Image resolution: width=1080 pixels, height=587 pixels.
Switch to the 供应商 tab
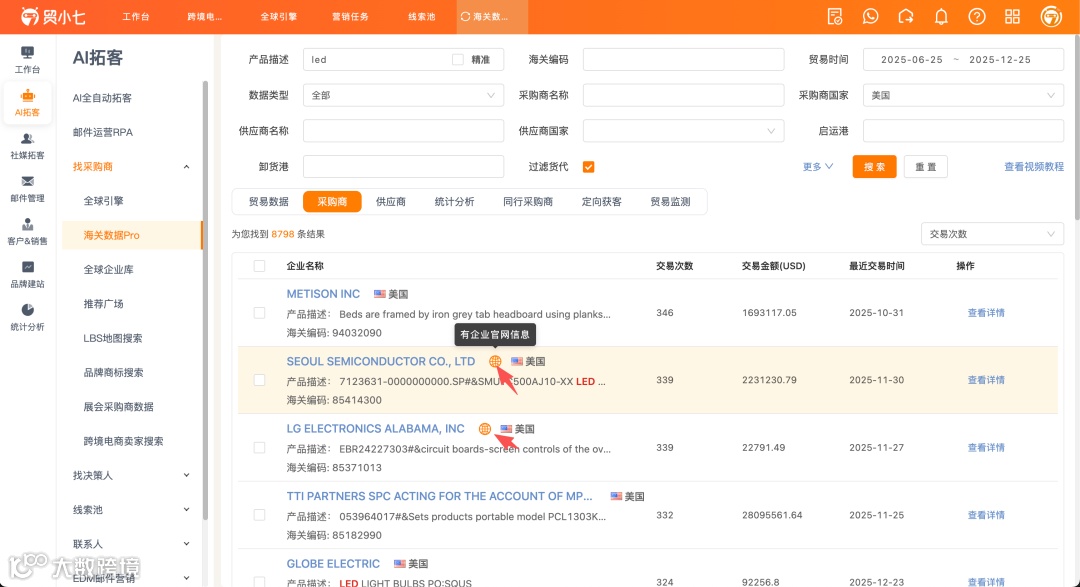coord(391,202)
